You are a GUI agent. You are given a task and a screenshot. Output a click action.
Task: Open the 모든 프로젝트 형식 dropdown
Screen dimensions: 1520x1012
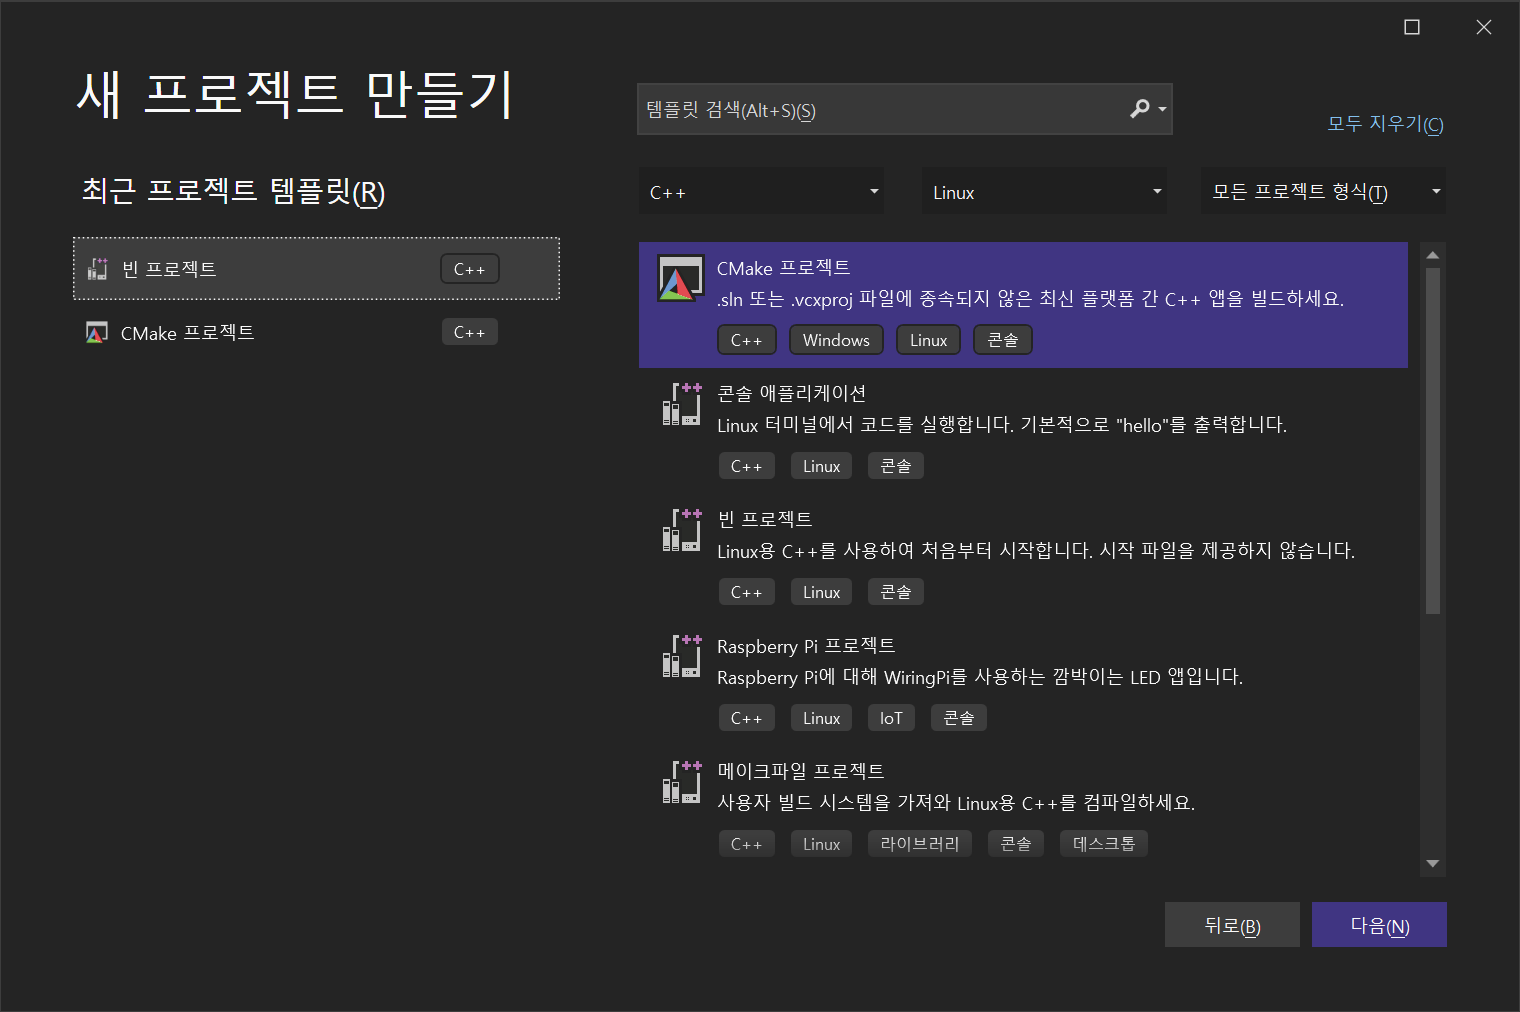click(1324, 191)
